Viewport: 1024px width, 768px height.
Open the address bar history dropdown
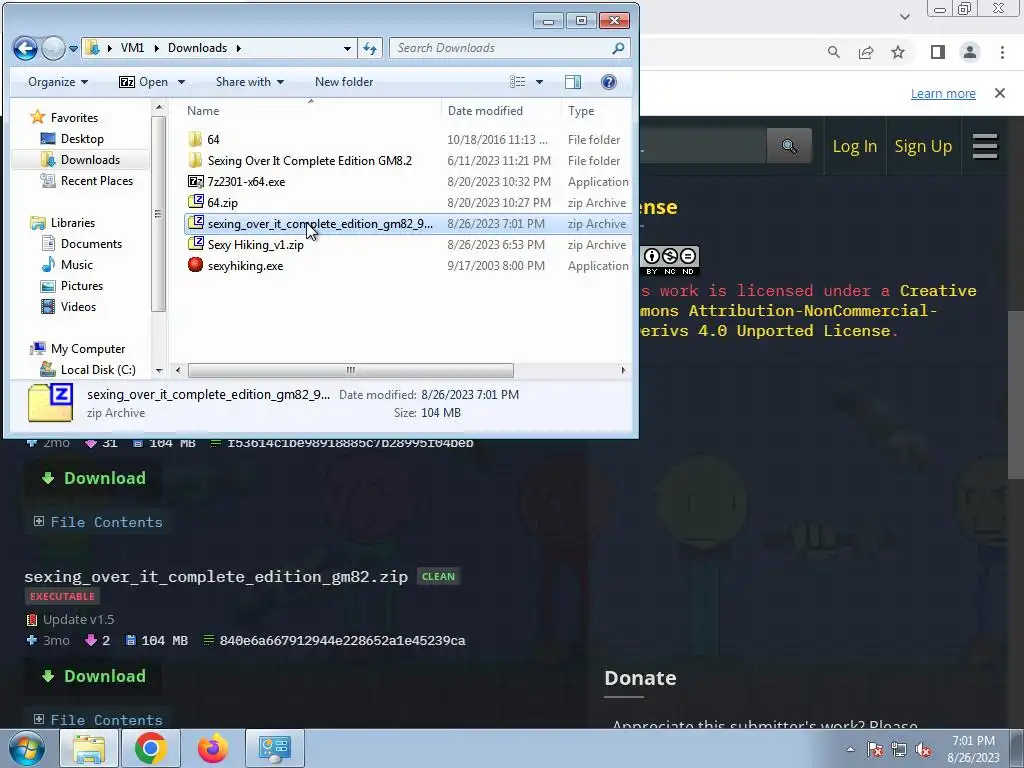coord(347,48)
